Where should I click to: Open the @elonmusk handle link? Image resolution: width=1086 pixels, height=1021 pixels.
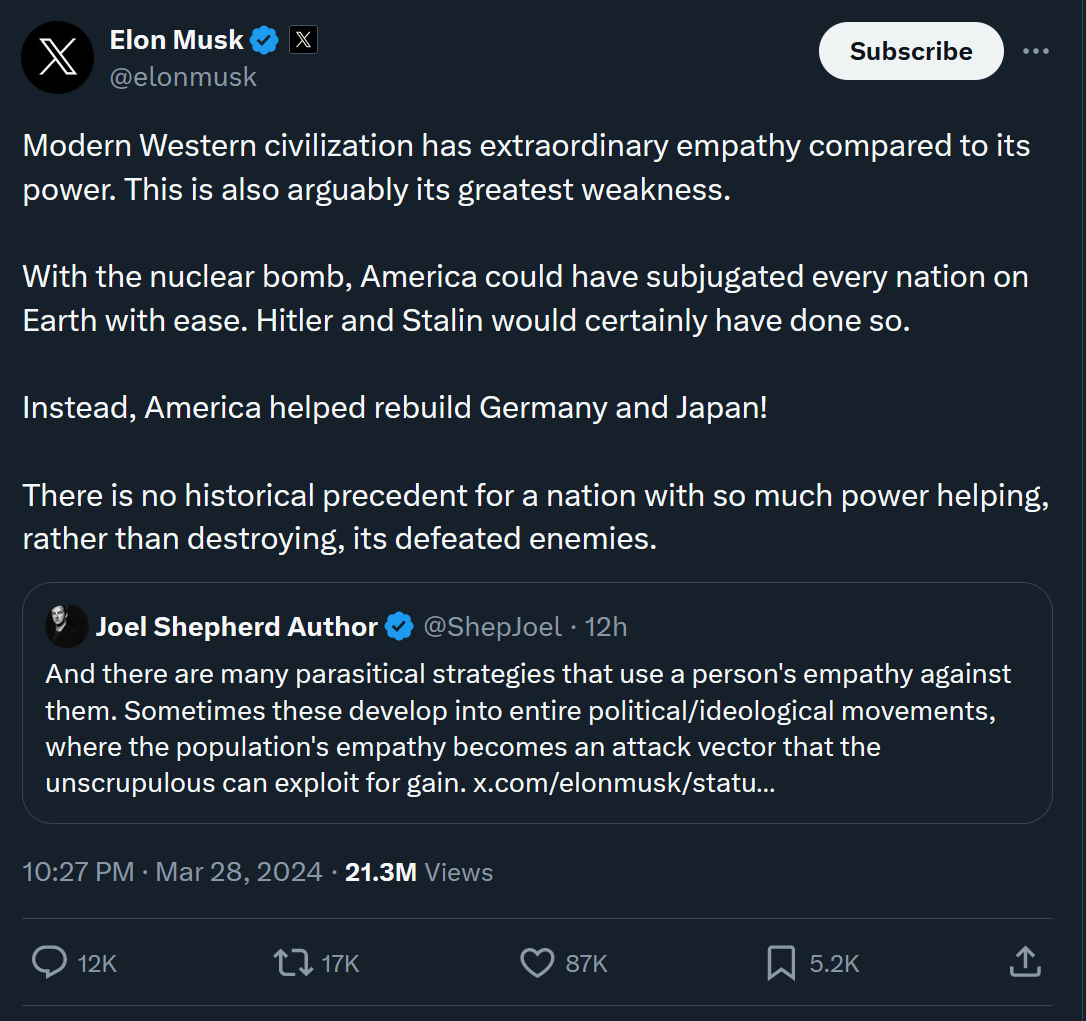(x=183, y=77)
